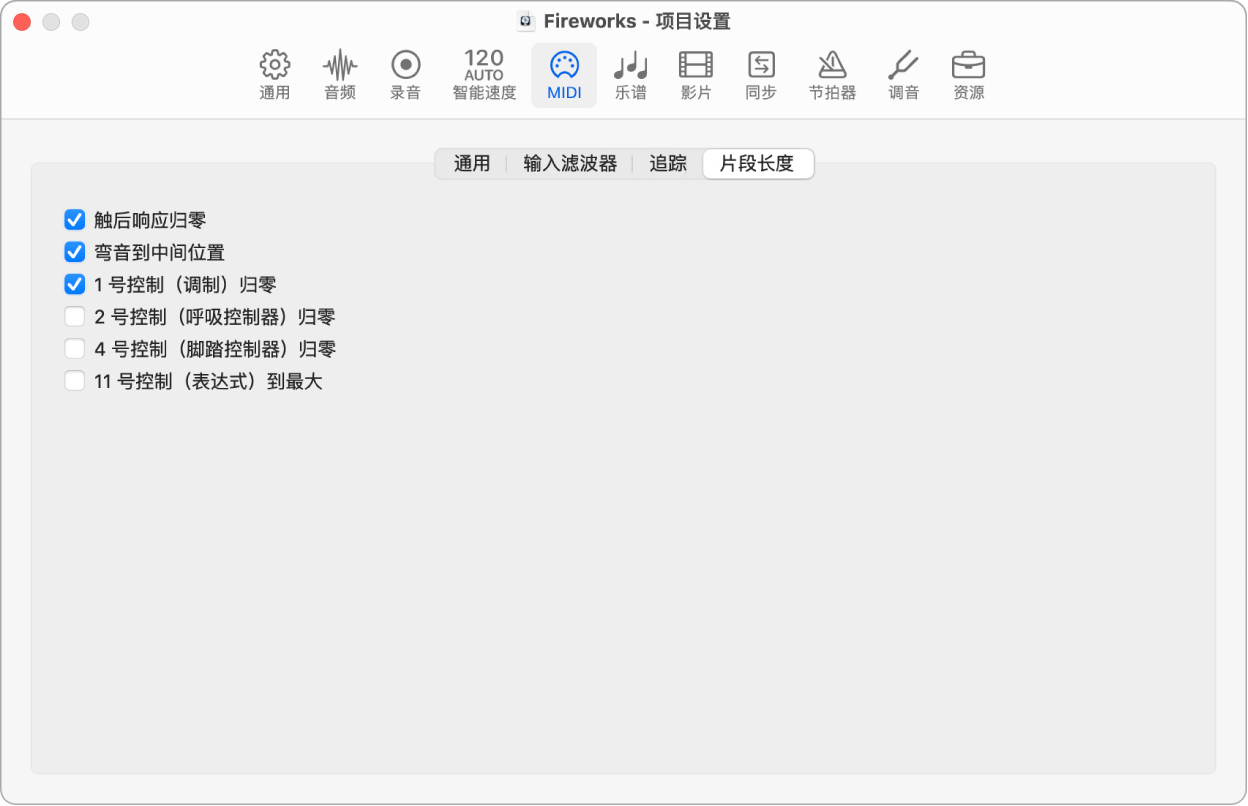The height and width of the screenshot is (806, 1248).
Task: Switch to the 输入滤波器 tab
Action: pyautogui.click(x=570, y=164)
